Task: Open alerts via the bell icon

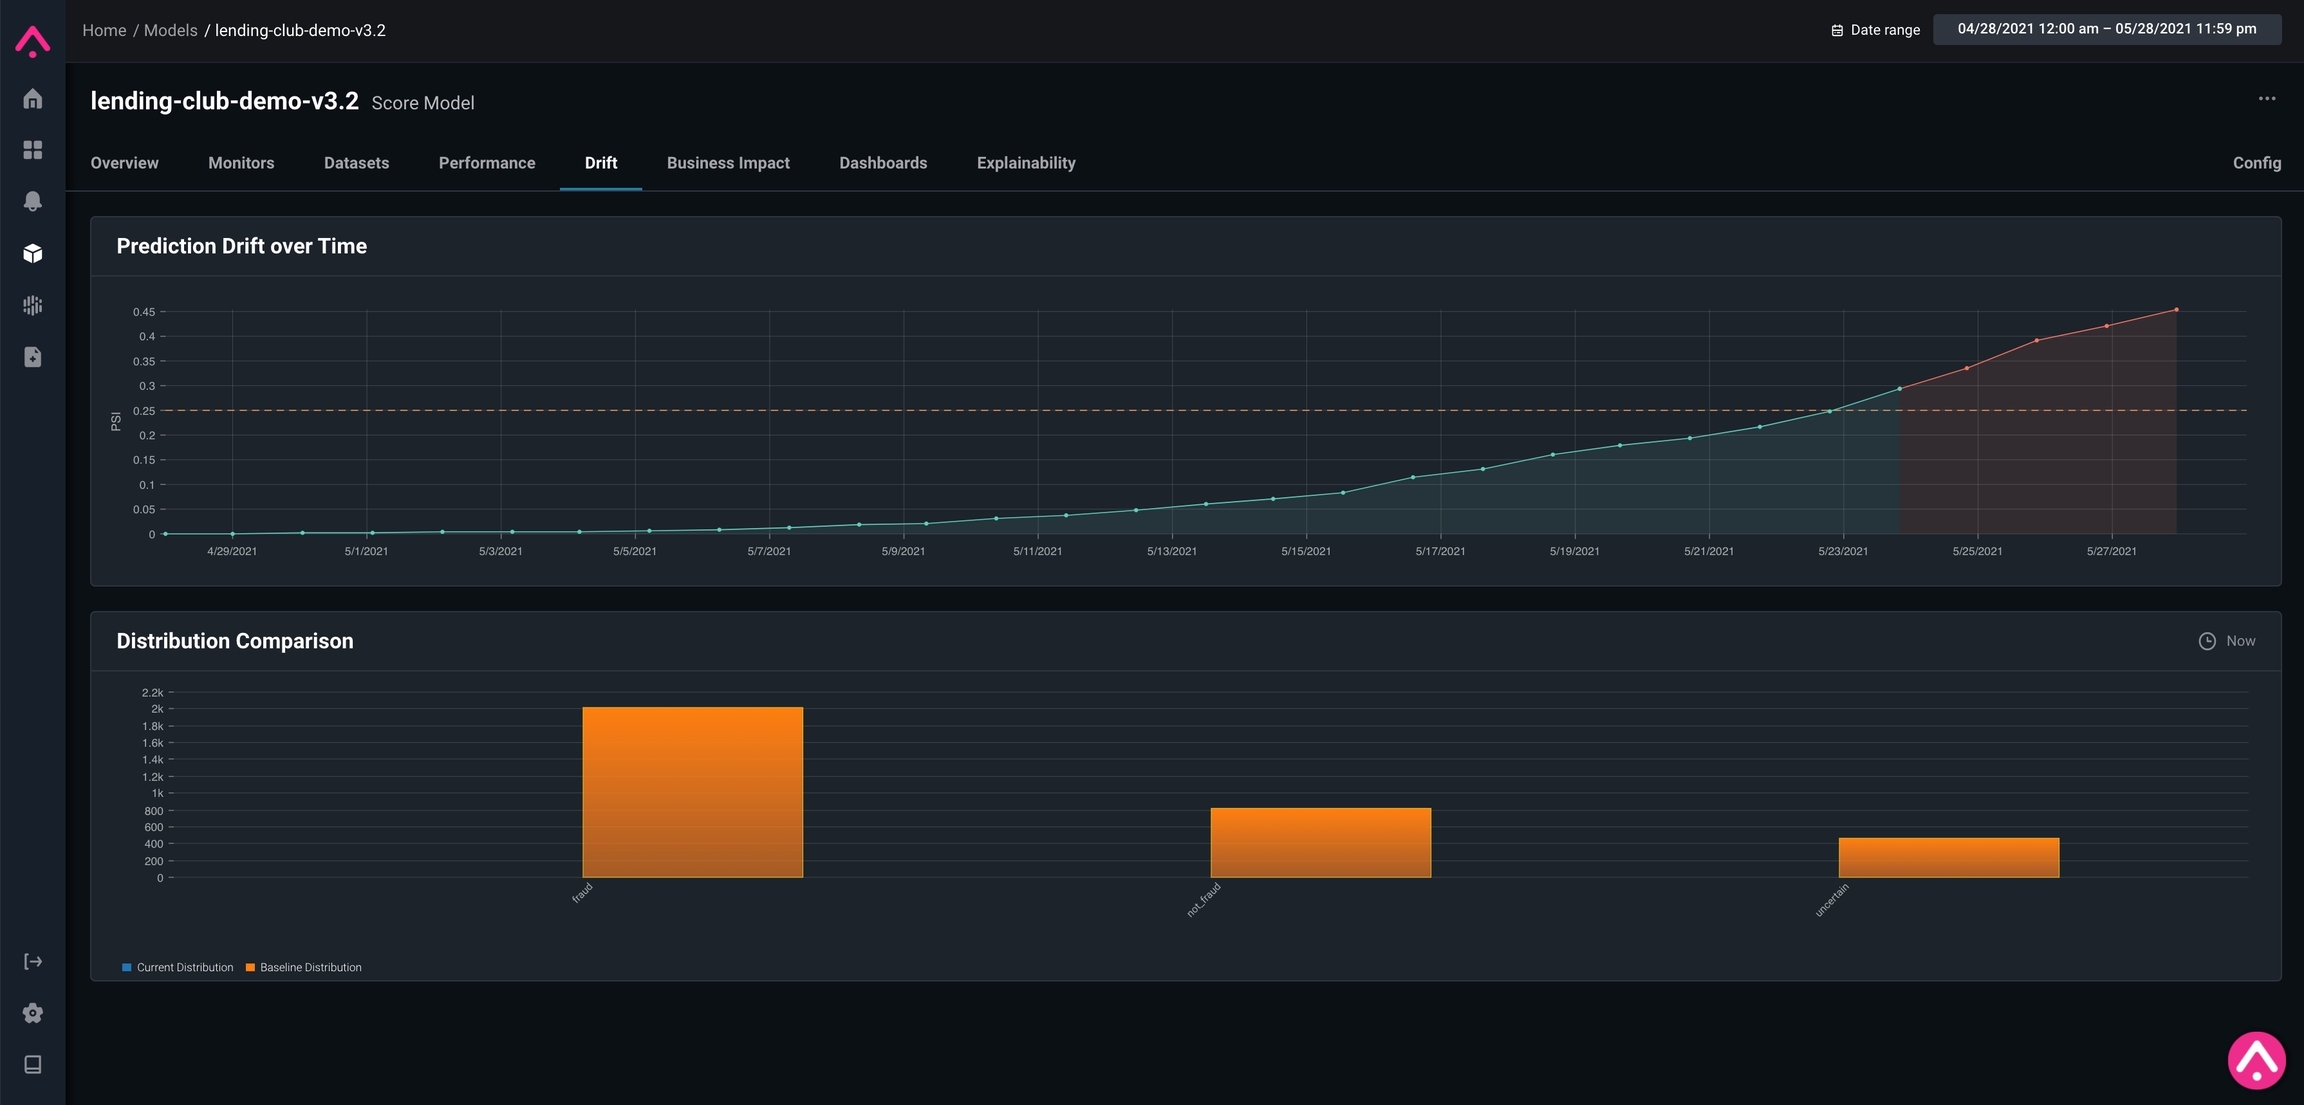Action: pyautogui.click(x=33, y=201)
